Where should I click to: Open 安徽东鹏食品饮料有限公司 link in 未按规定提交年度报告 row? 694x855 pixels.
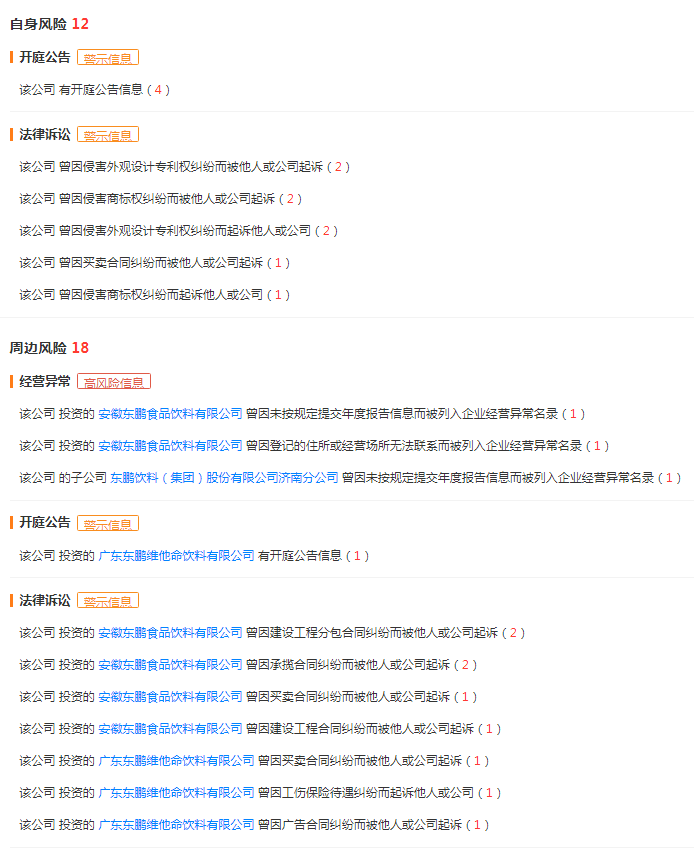[170, 414]
